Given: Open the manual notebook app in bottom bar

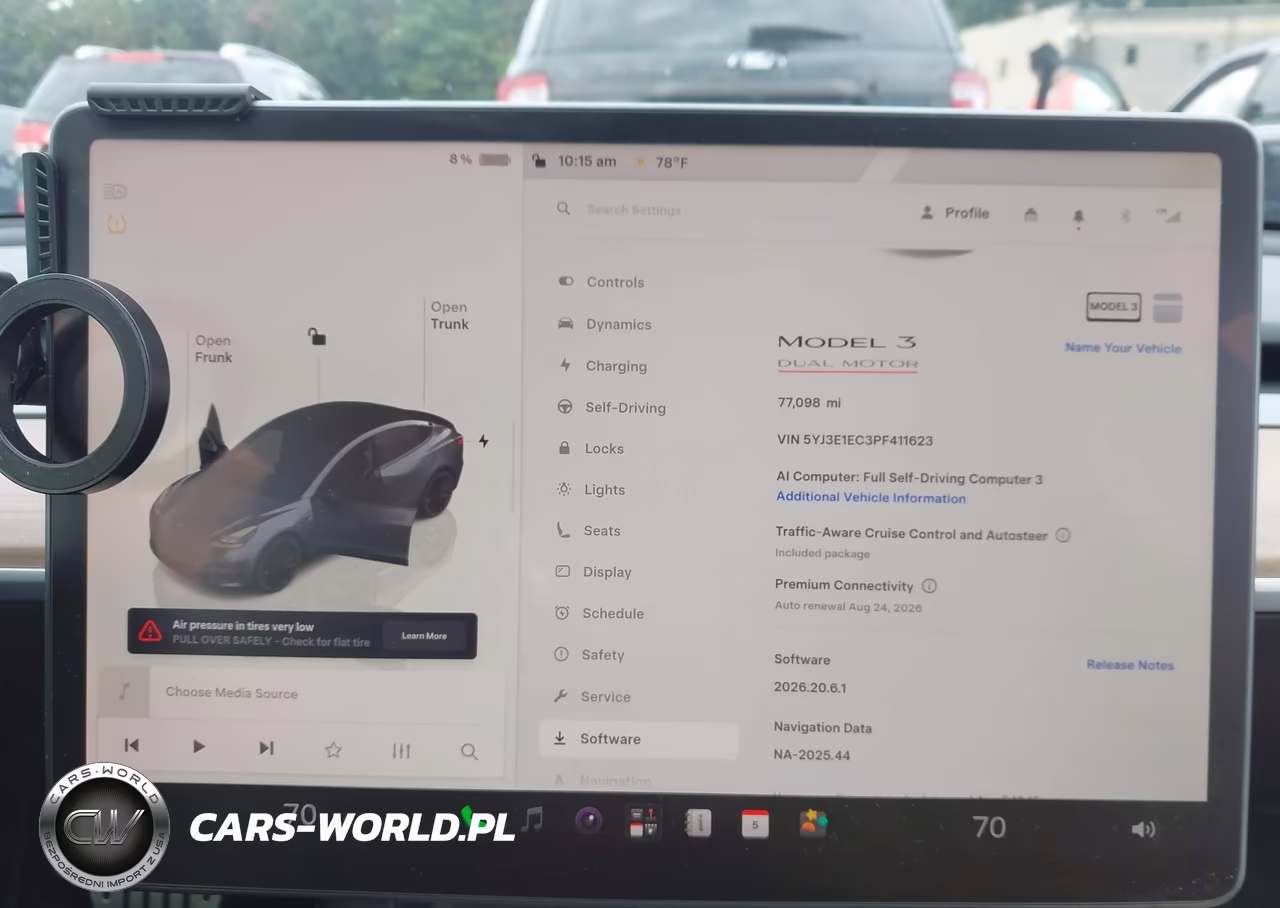Looking at the screenshot, I should (x=697, y=823).
